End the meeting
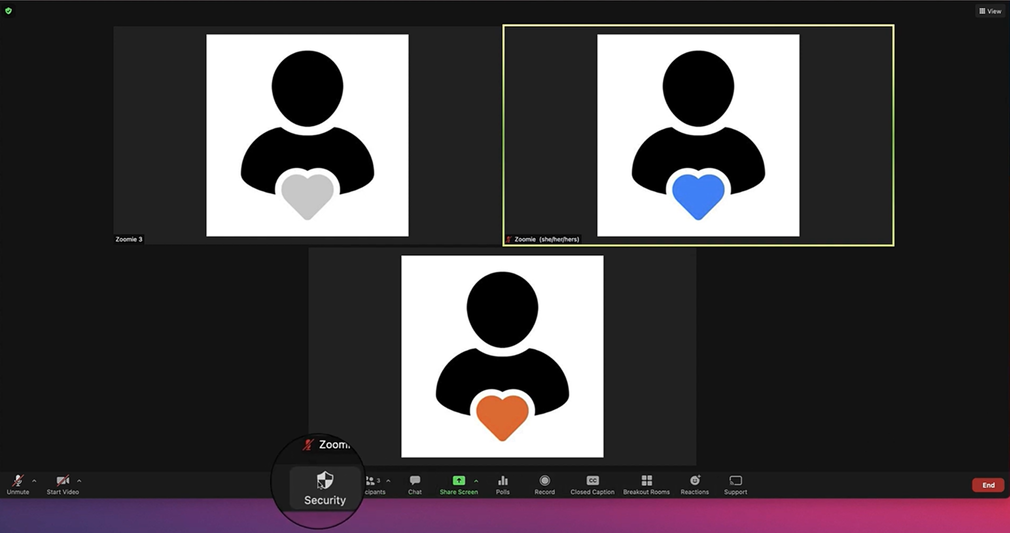Viewport: 1010px width, 533px height. coord(987,485)
